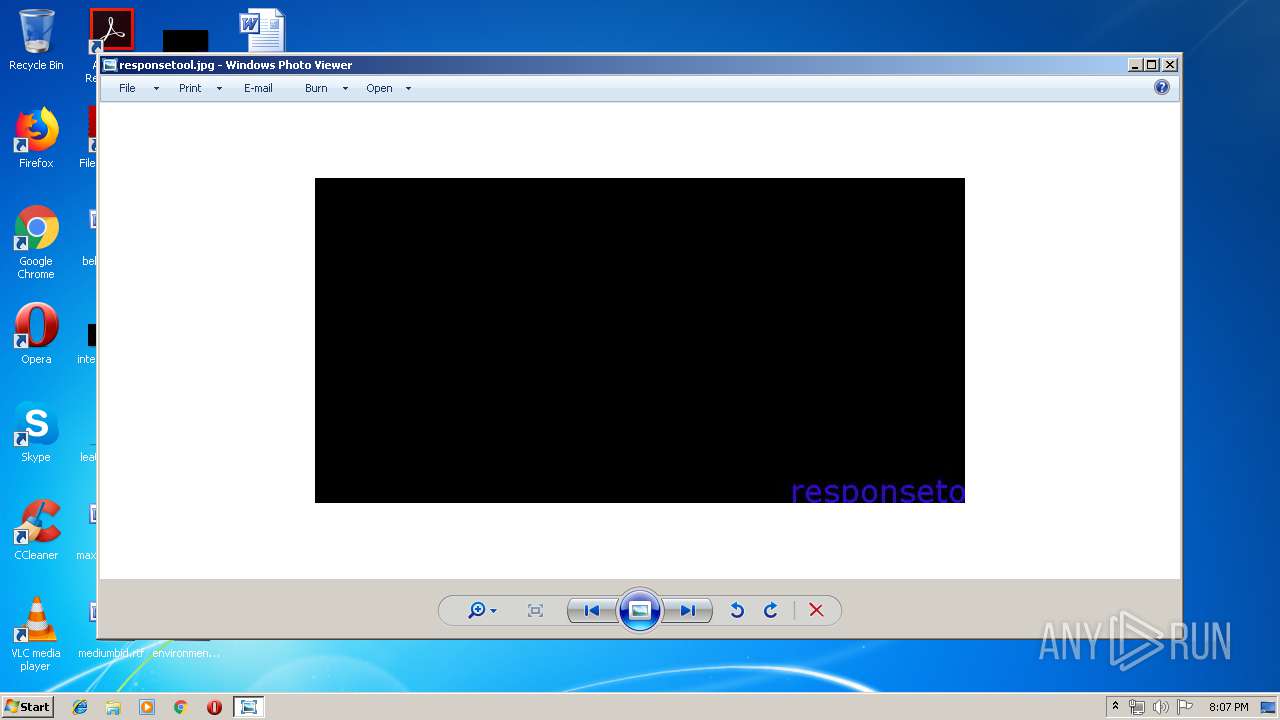Open Internet Explorer from taskbar
The width and height of the screenshot is (1280, 720).
click(80, 707)
